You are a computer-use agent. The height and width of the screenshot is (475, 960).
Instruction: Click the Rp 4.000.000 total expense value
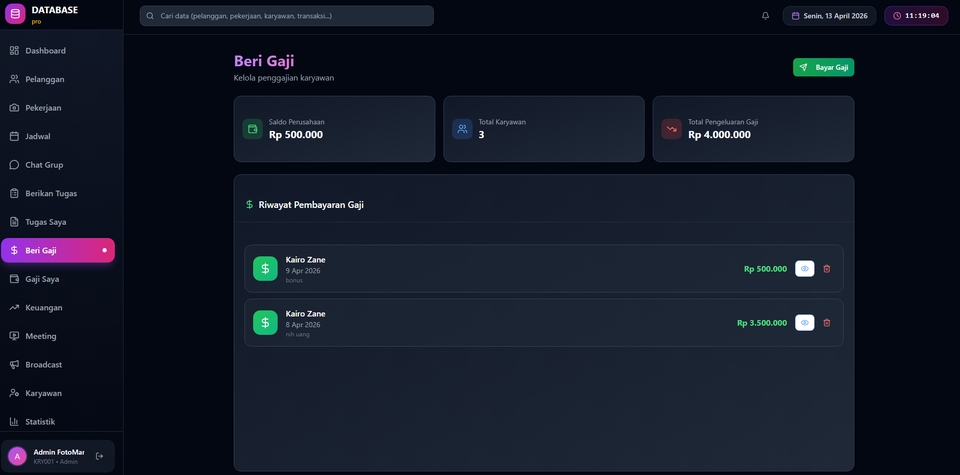pos(719,135)
